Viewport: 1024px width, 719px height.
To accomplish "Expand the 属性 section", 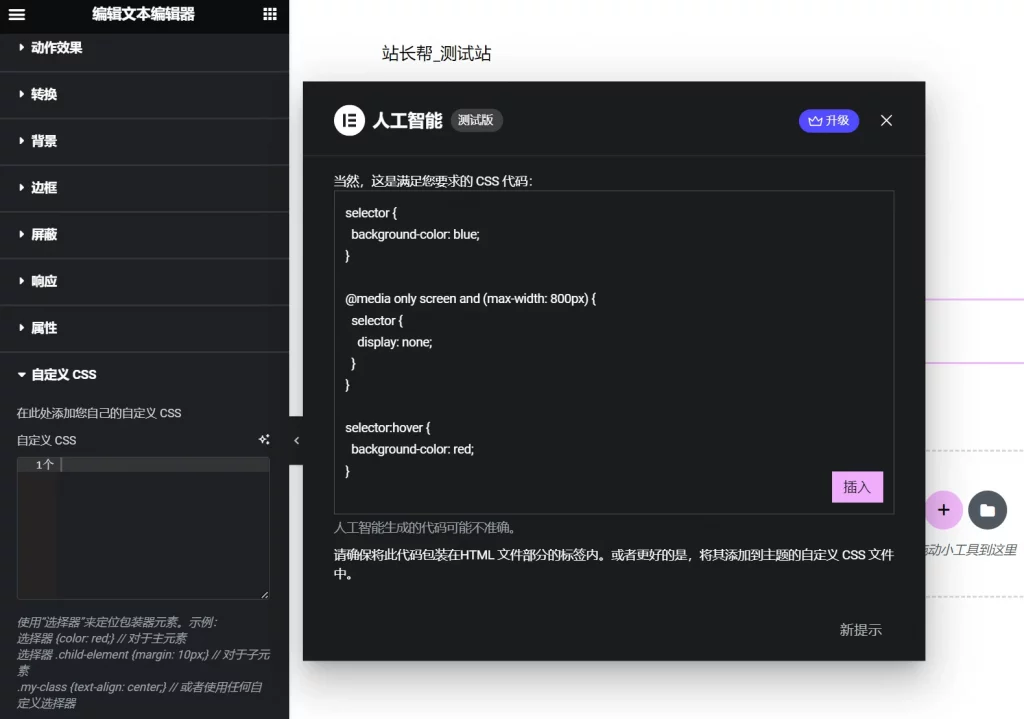I will click(44, 328).
